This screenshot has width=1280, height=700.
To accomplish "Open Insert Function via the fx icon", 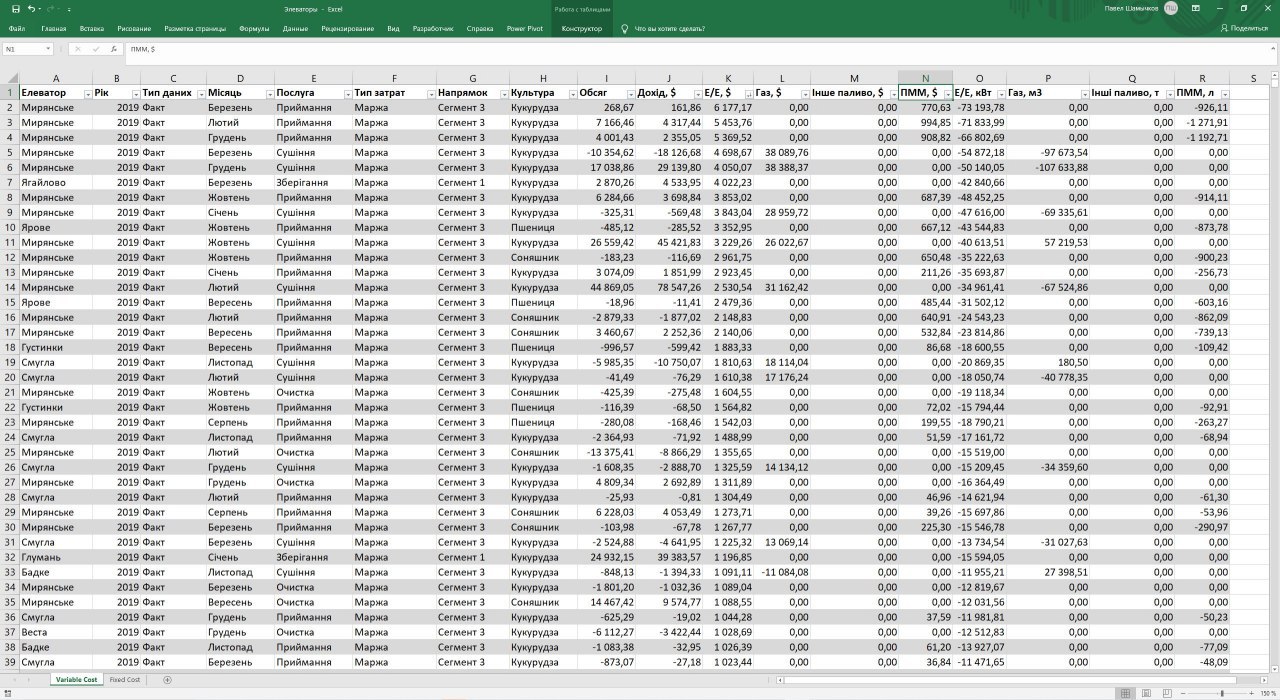I will pyautogui.click(x=114, y=48).
